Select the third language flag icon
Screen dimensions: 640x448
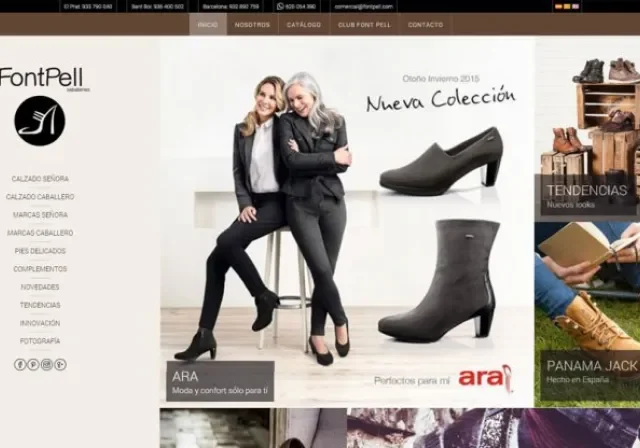pyautogui.click(x=576, y=6)
